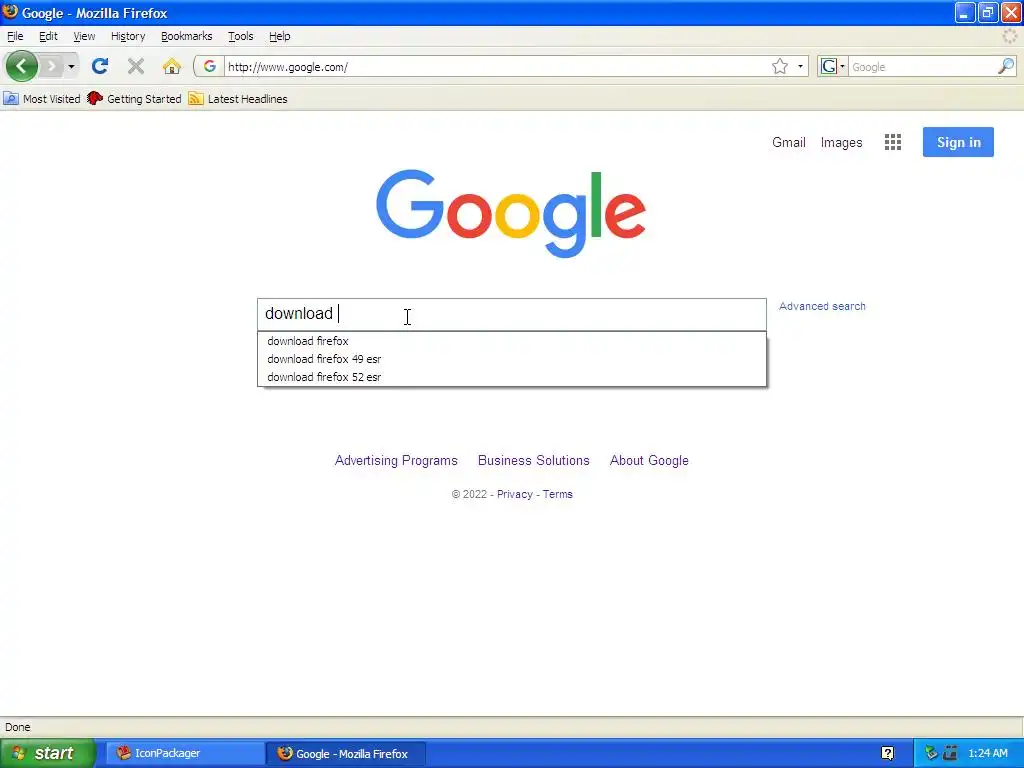This screenshot has height=768, width=1024.
Task: Open the Privacy link in footer
Action: [515, 494]
